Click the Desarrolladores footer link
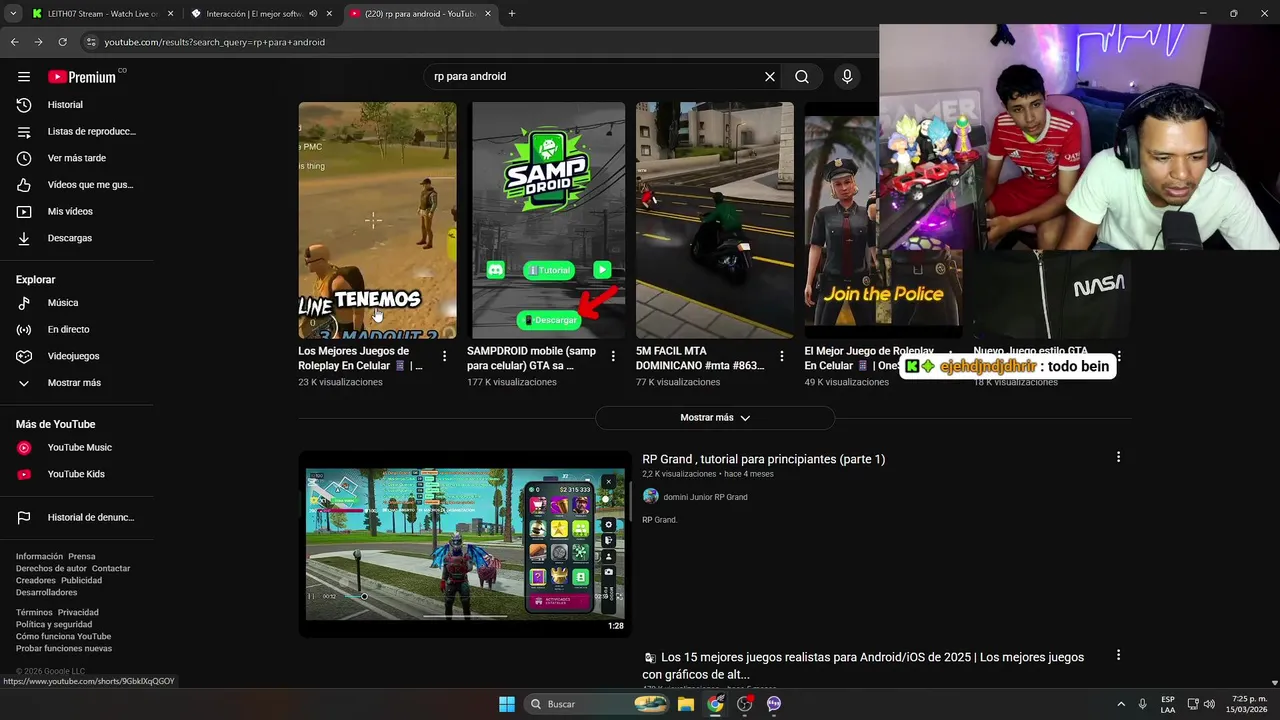Screen dimensions: 1280x720 click(x=46, y=592)
